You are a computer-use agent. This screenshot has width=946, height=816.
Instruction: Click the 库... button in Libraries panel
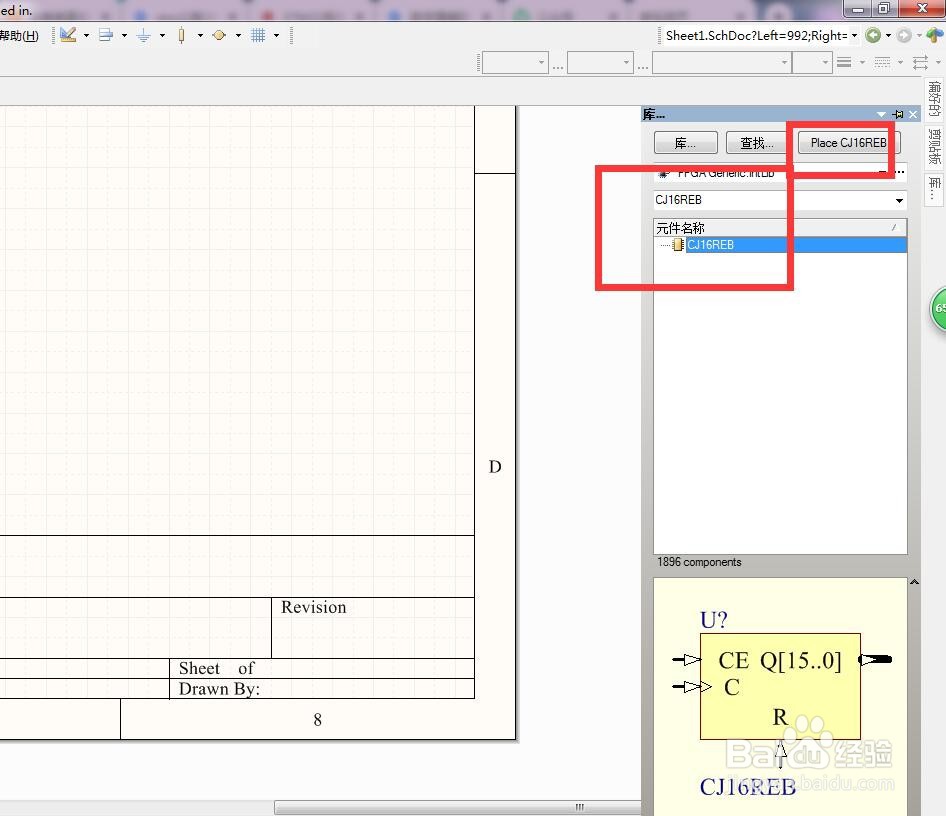685,143
